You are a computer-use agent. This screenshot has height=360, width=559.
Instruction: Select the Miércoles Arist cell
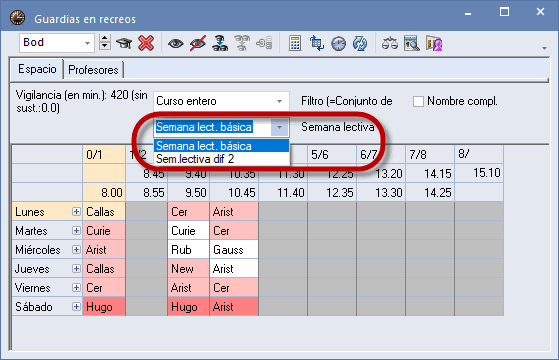[x=104, y=250]
